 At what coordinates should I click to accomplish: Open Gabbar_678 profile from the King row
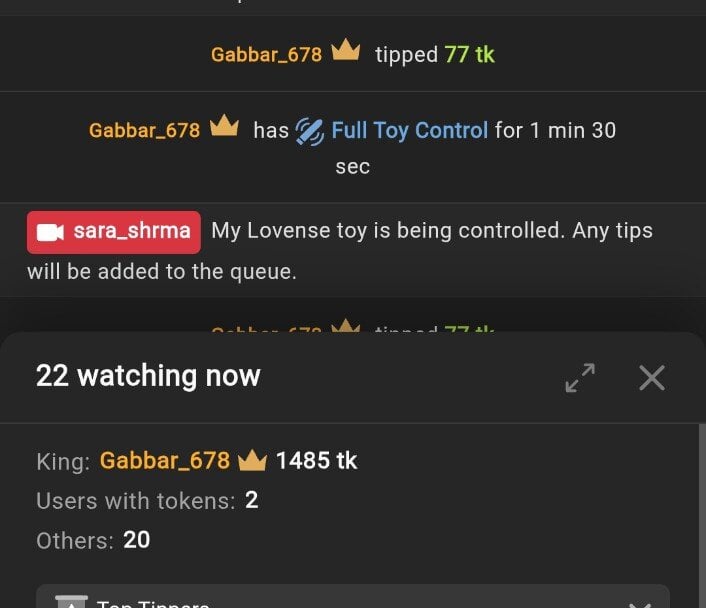click(x=165, y=461)
